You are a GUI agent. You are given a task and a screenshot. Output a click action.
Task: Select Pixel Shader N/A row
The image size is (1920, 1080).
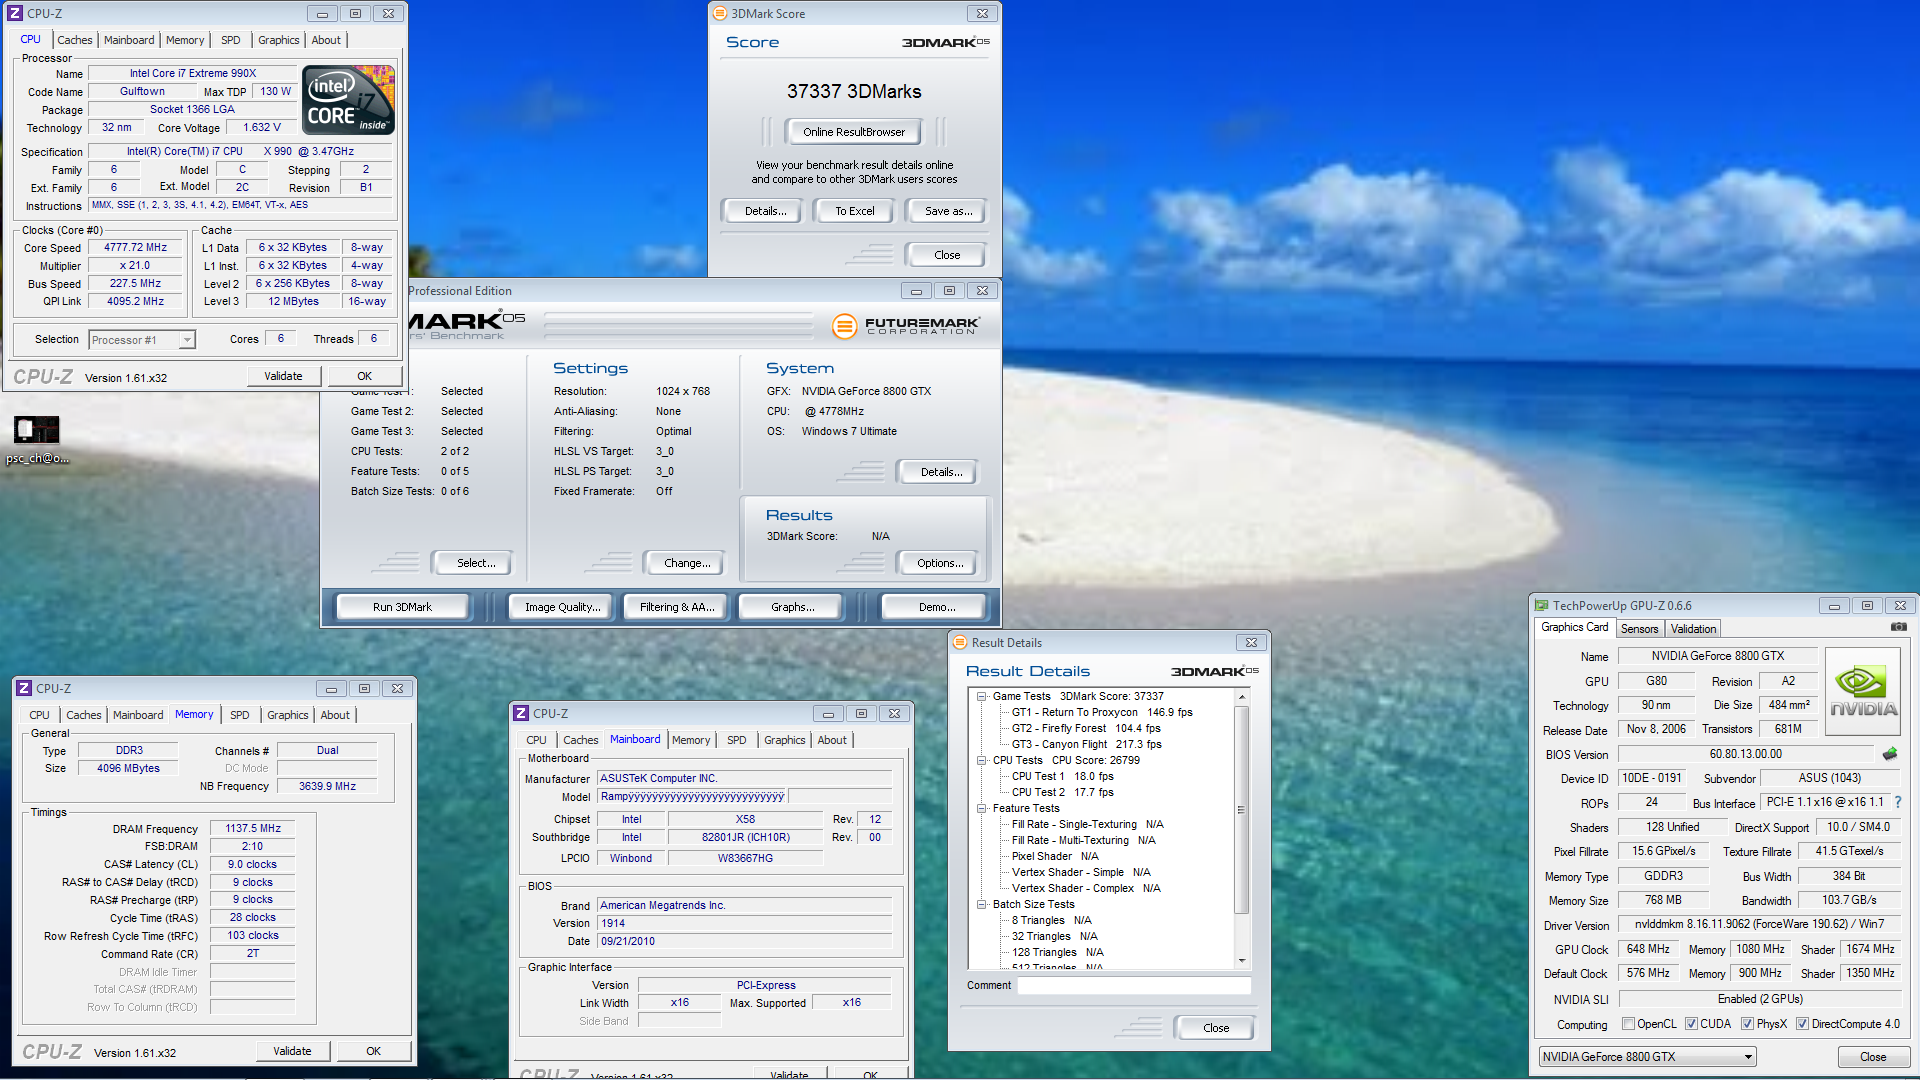1055,856
